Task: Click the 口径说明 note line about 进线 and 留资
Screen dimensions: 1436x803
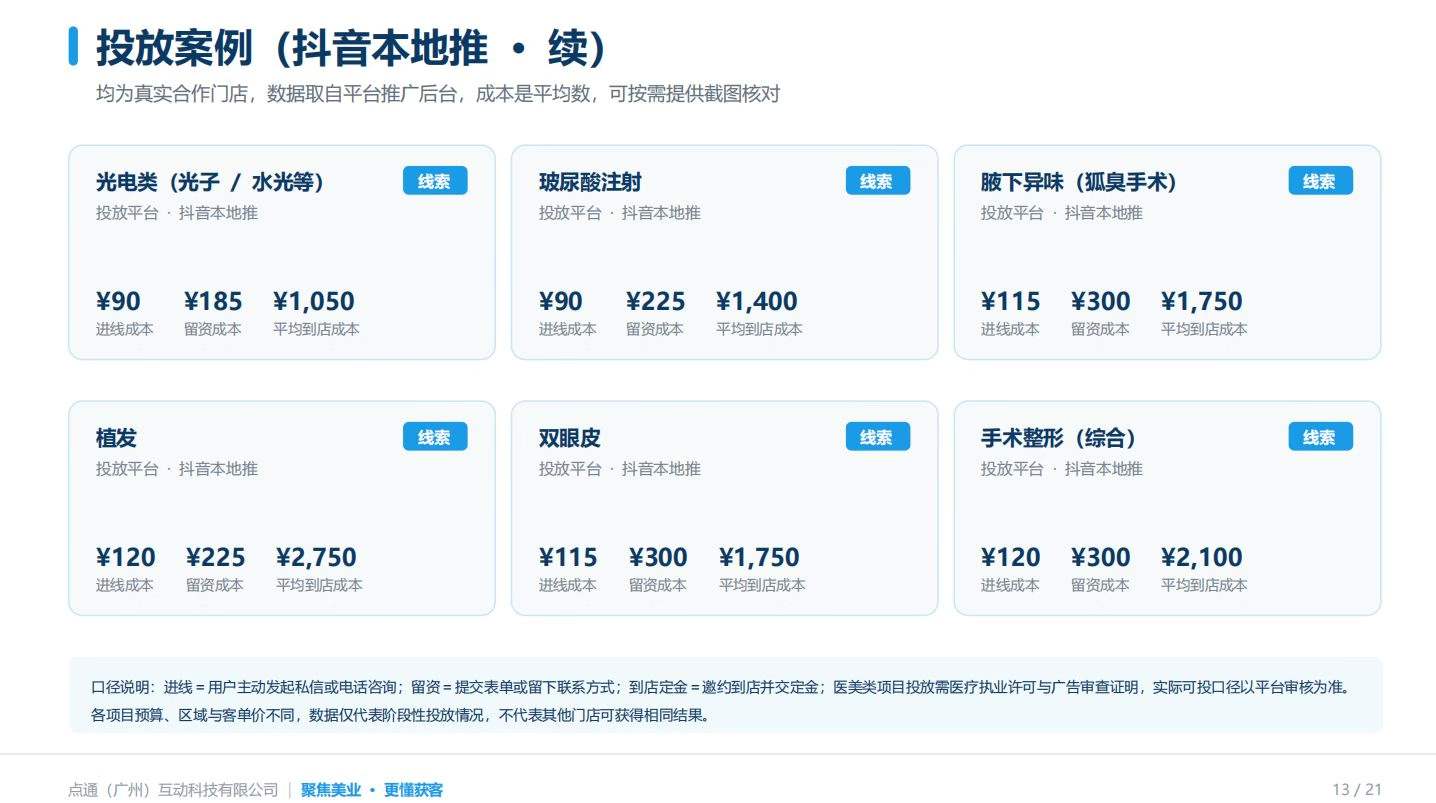Action: click(721, 687)
